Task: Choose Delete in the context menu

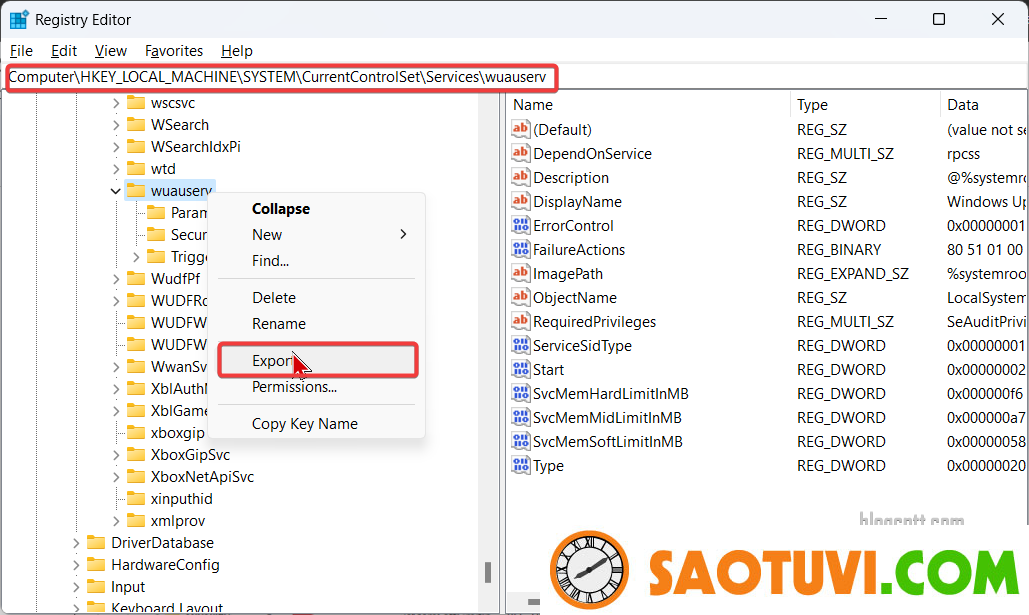Action: pos(318,297)
